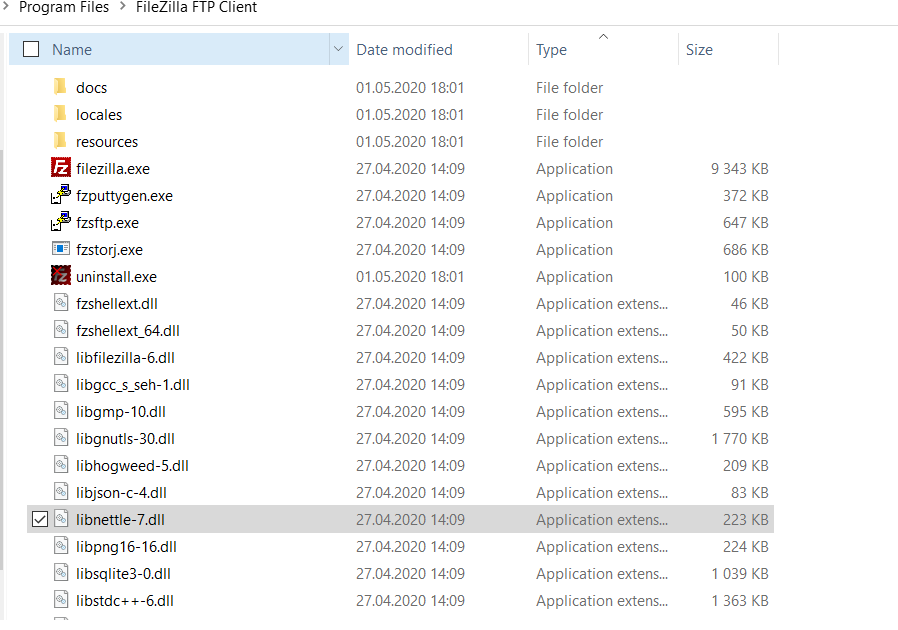Click uninstall.exe's date 01.05.2020 18:01
The width and height of the screenshot is (898, 630).
tap(410, 277)
